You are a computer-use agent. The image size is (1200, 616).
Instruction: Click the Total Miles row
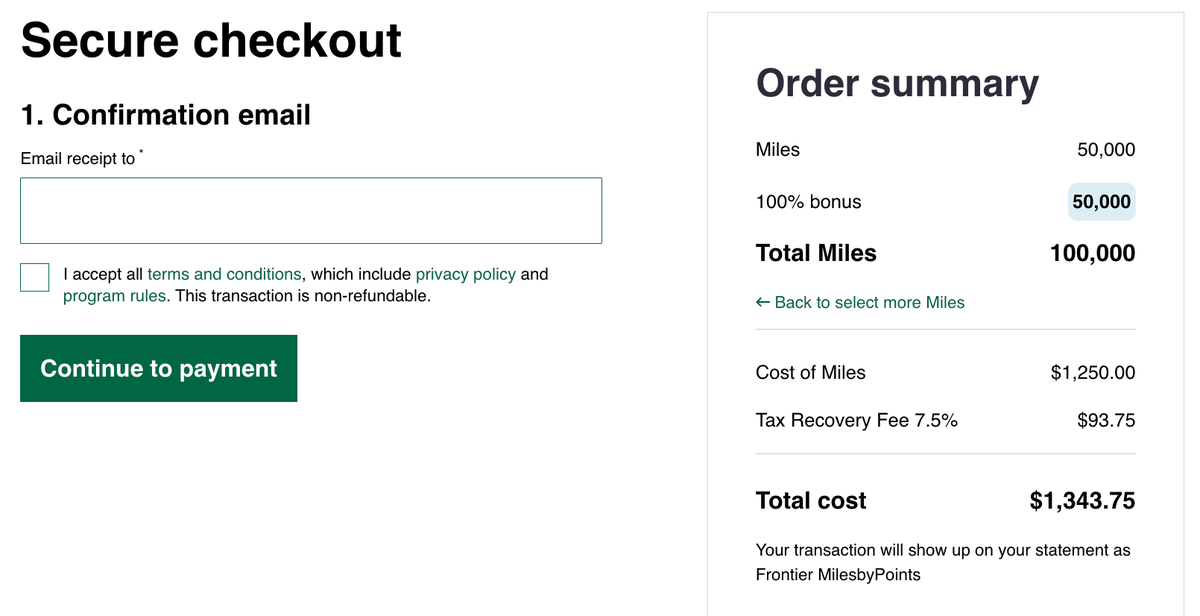pyautogui.click(x=945, y=253)
